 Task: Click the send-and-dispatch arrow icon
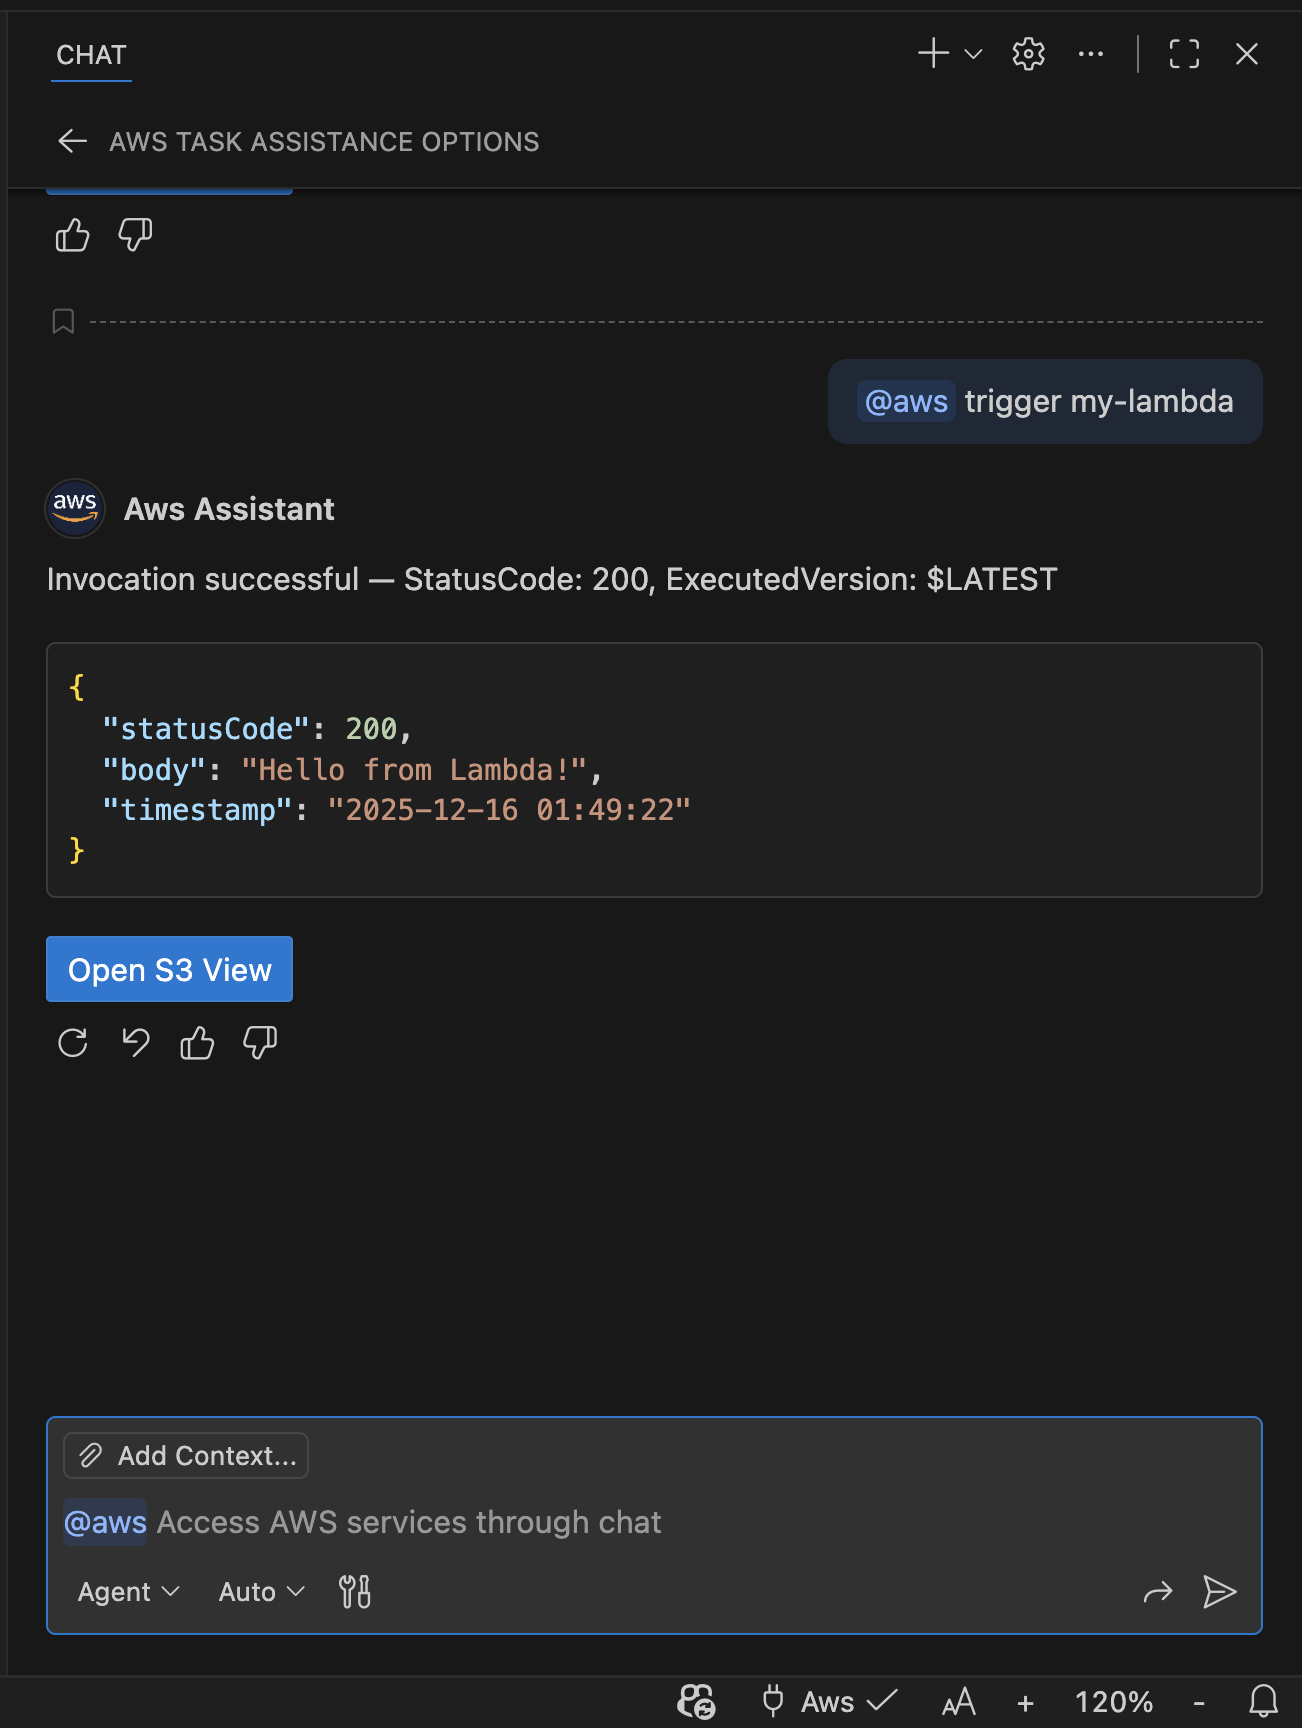[x=1157, y=1591]
